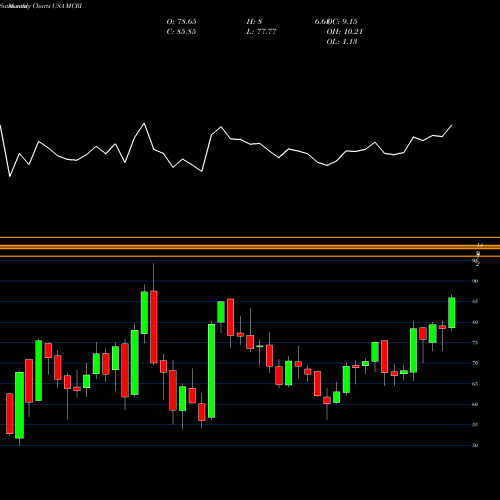Click the 'OL: 1.13' reading

click(342, 42)
